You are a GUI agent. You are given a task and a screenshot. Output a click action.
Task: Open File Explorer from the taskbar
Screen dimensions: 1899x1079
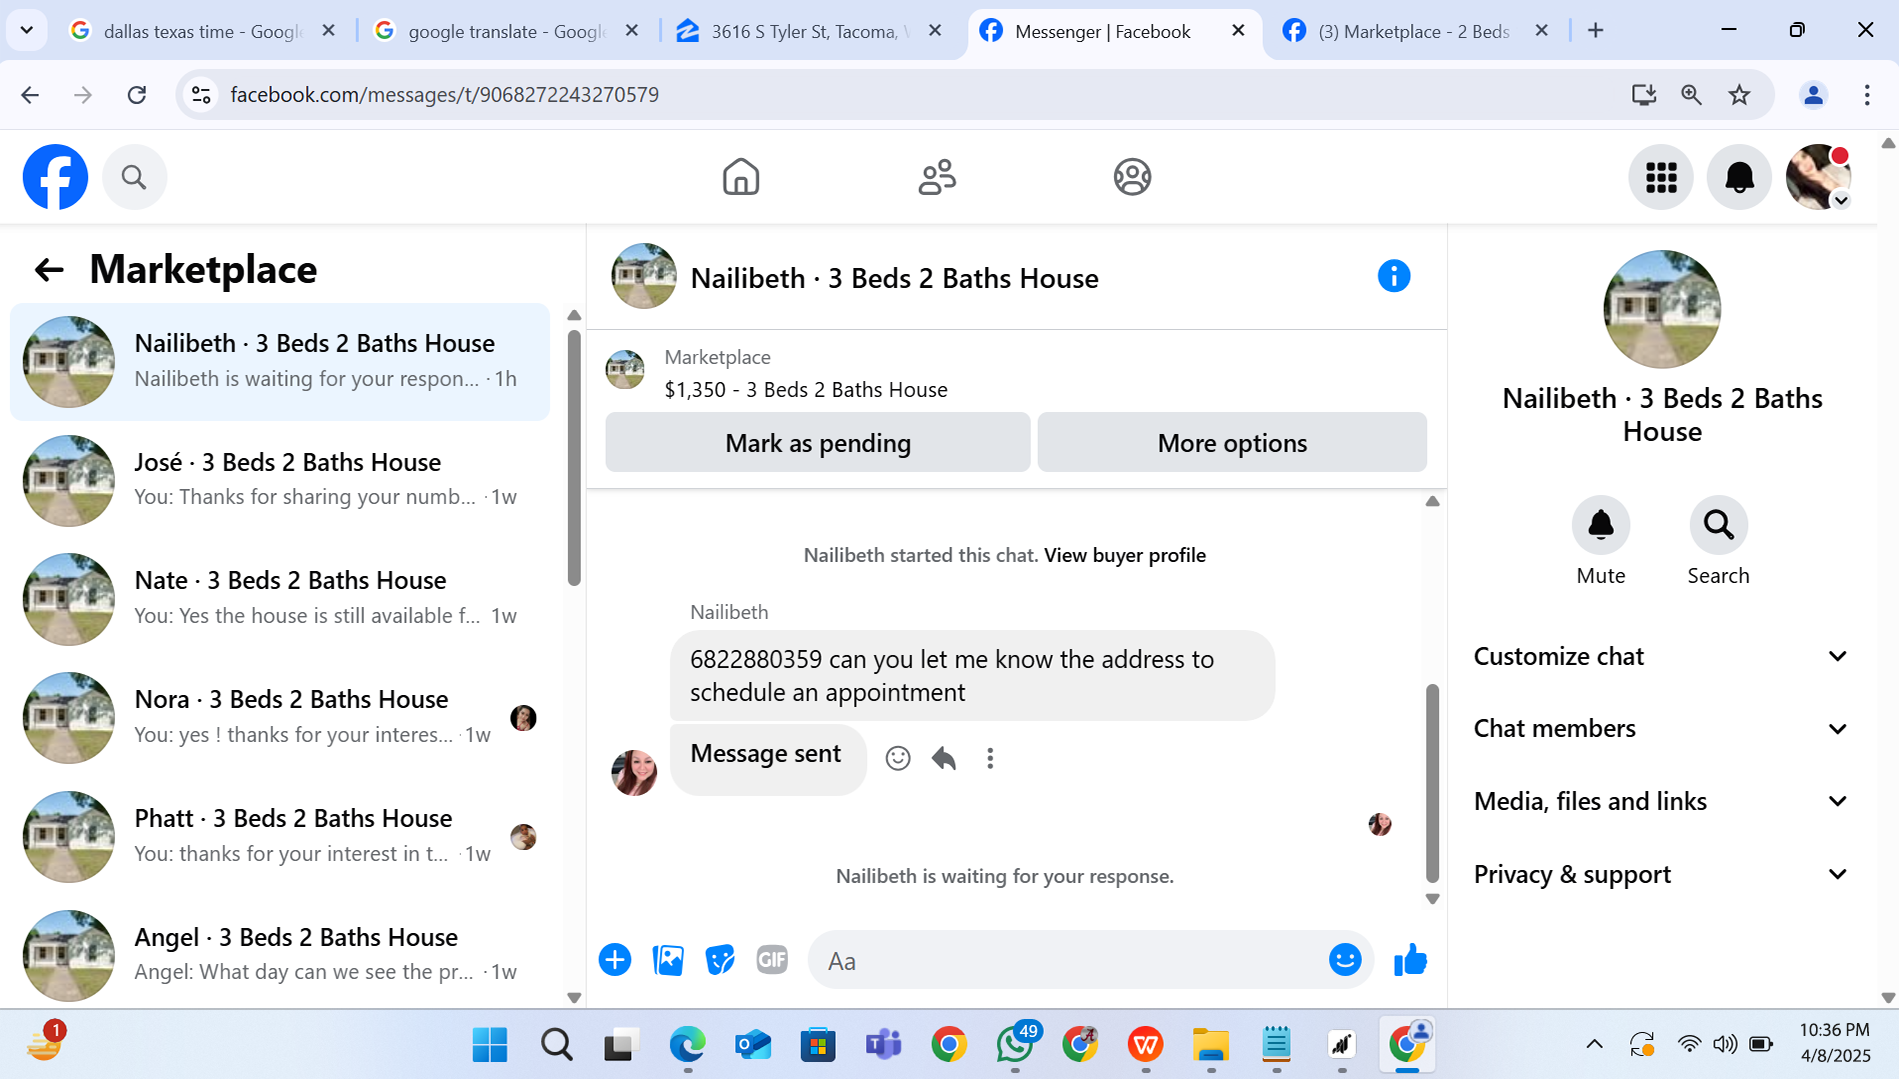coord(1210,1044)
